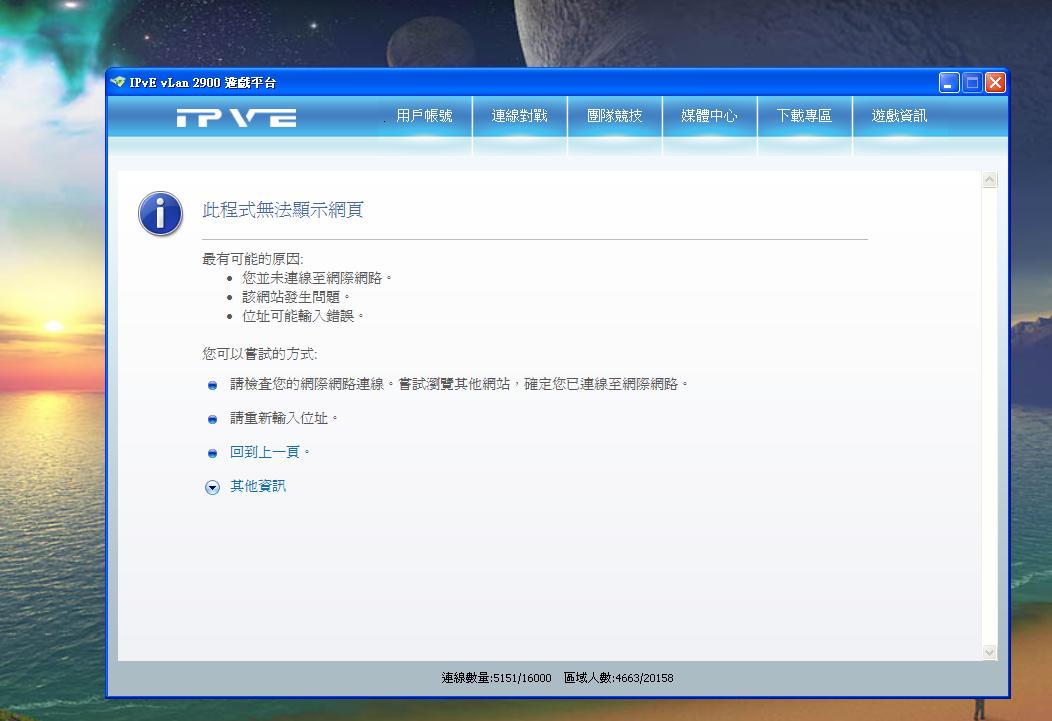Click the bullet icon beside 回到上一頁
Screen dimensions: 1052x721
pos(212,453)
